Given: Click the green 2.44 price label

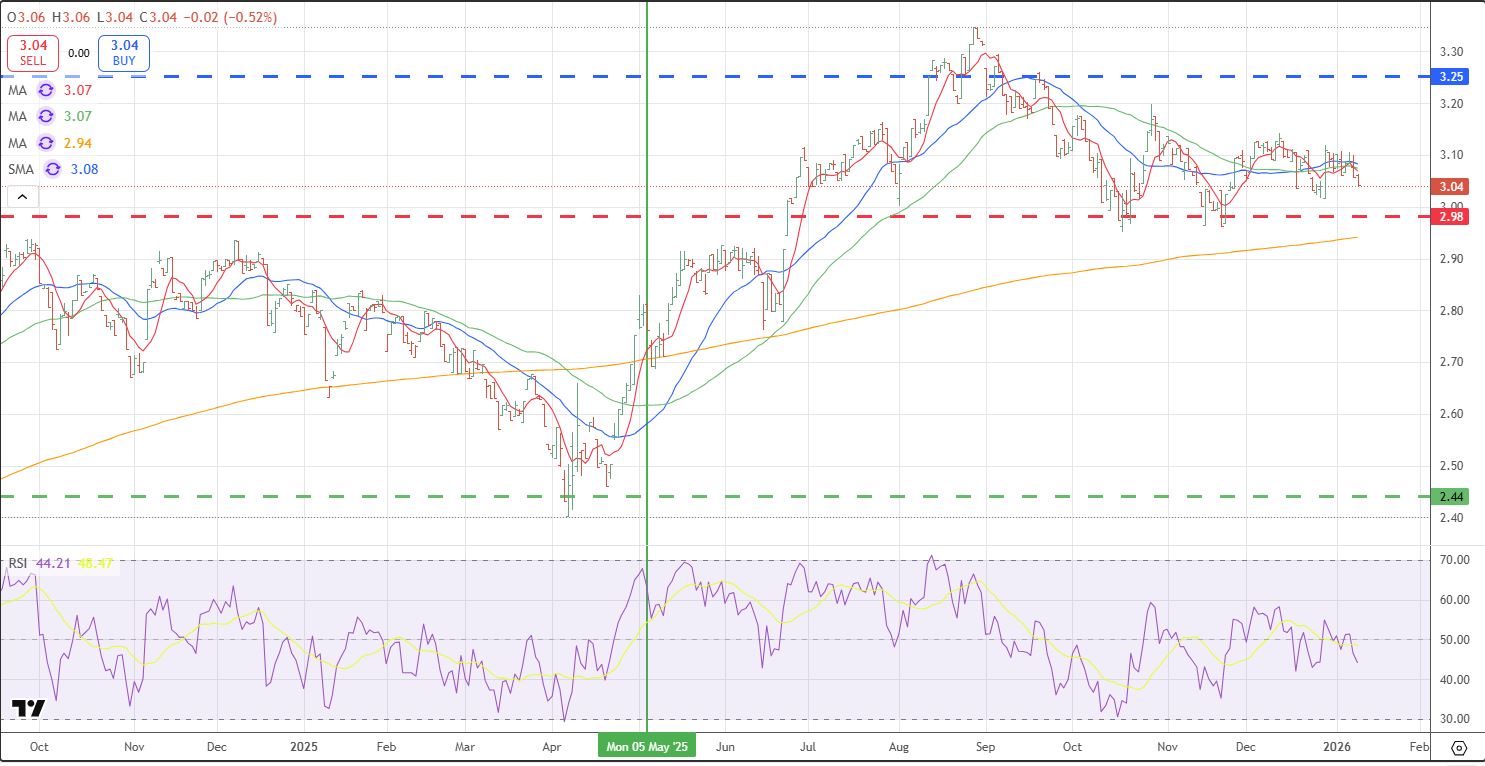Looking at the screenshot, I should pyautogui.click(x=1451, y=496).
